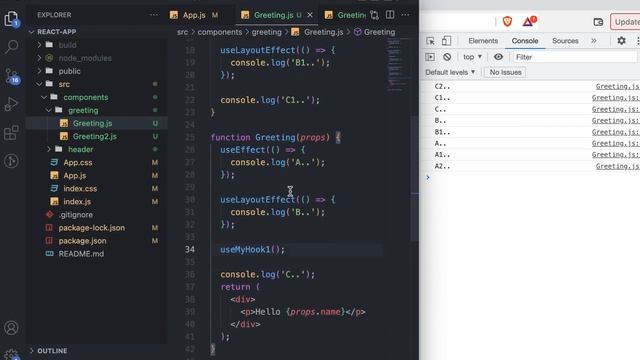Viewport: 640px width, 360px height.
Task: Open Explorer more actions ellipsis
Action: pyautogui.click(x=153, y=15)
